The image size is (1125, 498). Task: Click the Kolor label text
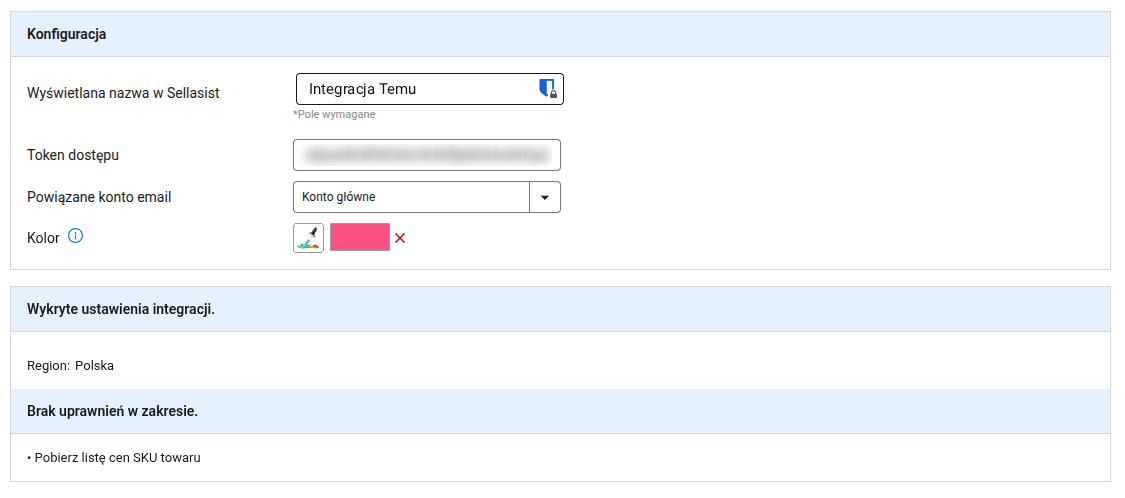[43, 238]
